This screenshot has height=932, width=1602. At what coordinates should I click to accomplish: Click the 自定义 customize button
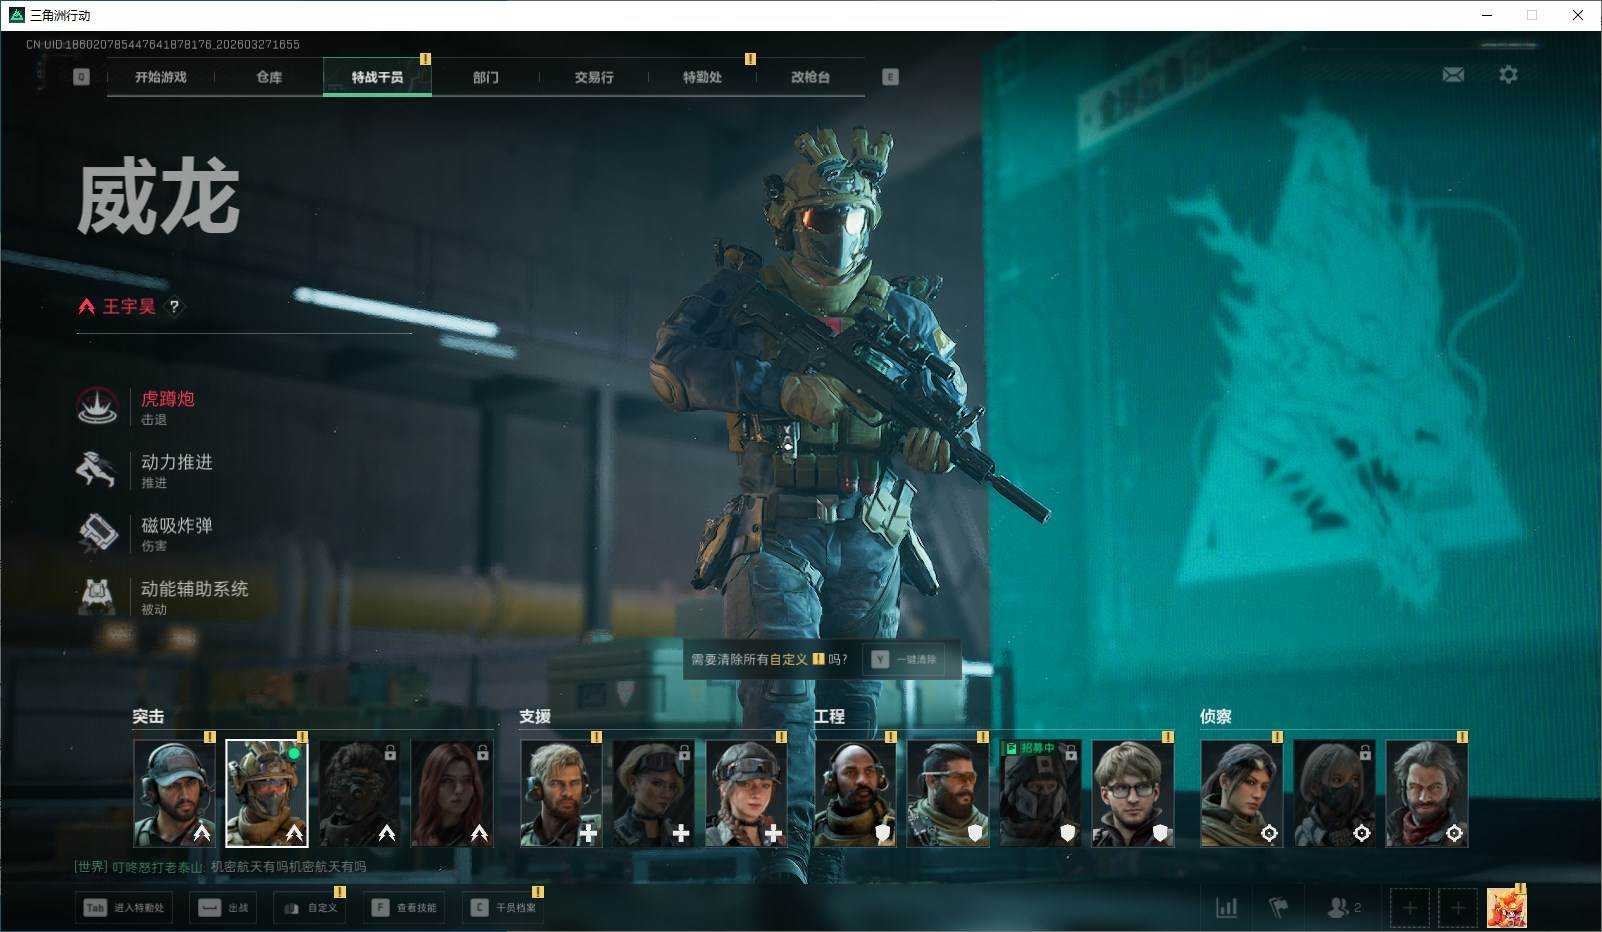click(x=309, y=908)
